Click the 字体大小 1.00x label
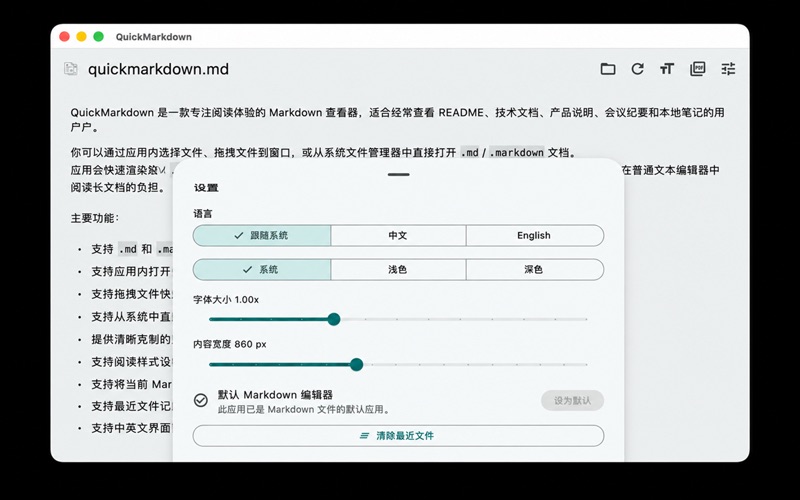 click(226, 299)
